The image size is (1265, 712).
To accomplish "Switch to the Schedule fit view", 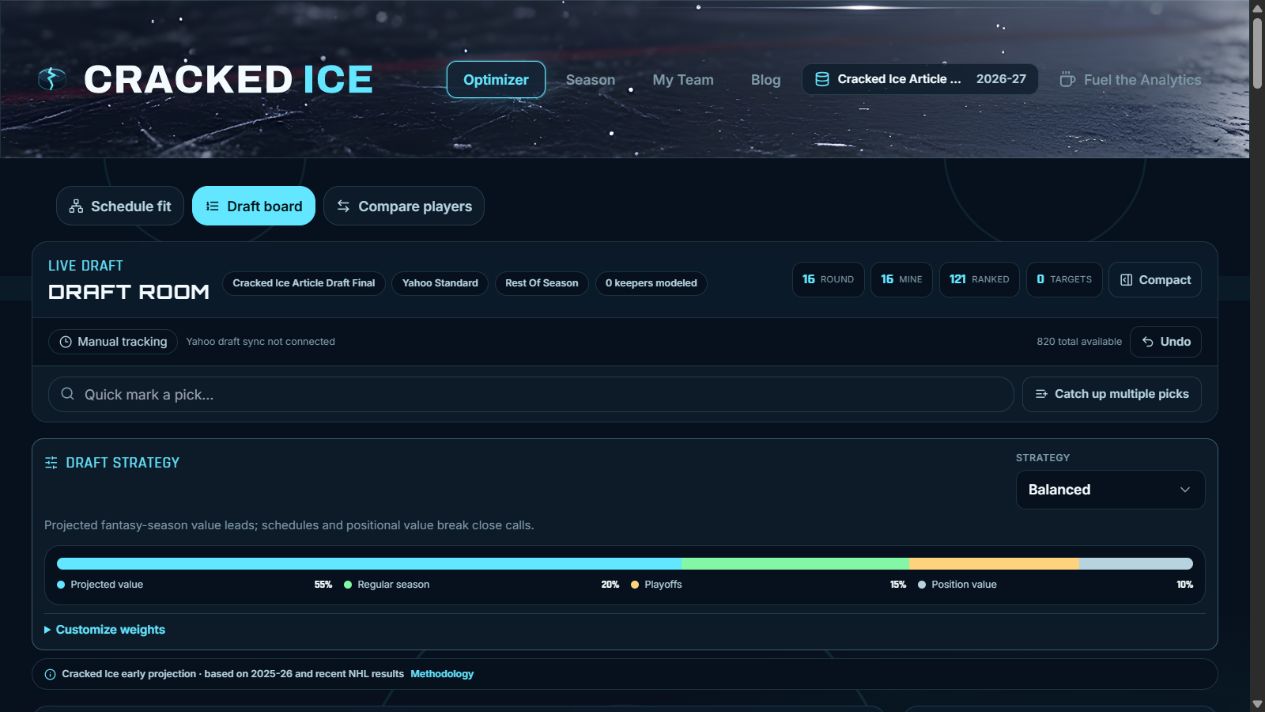I will point(120,206).
